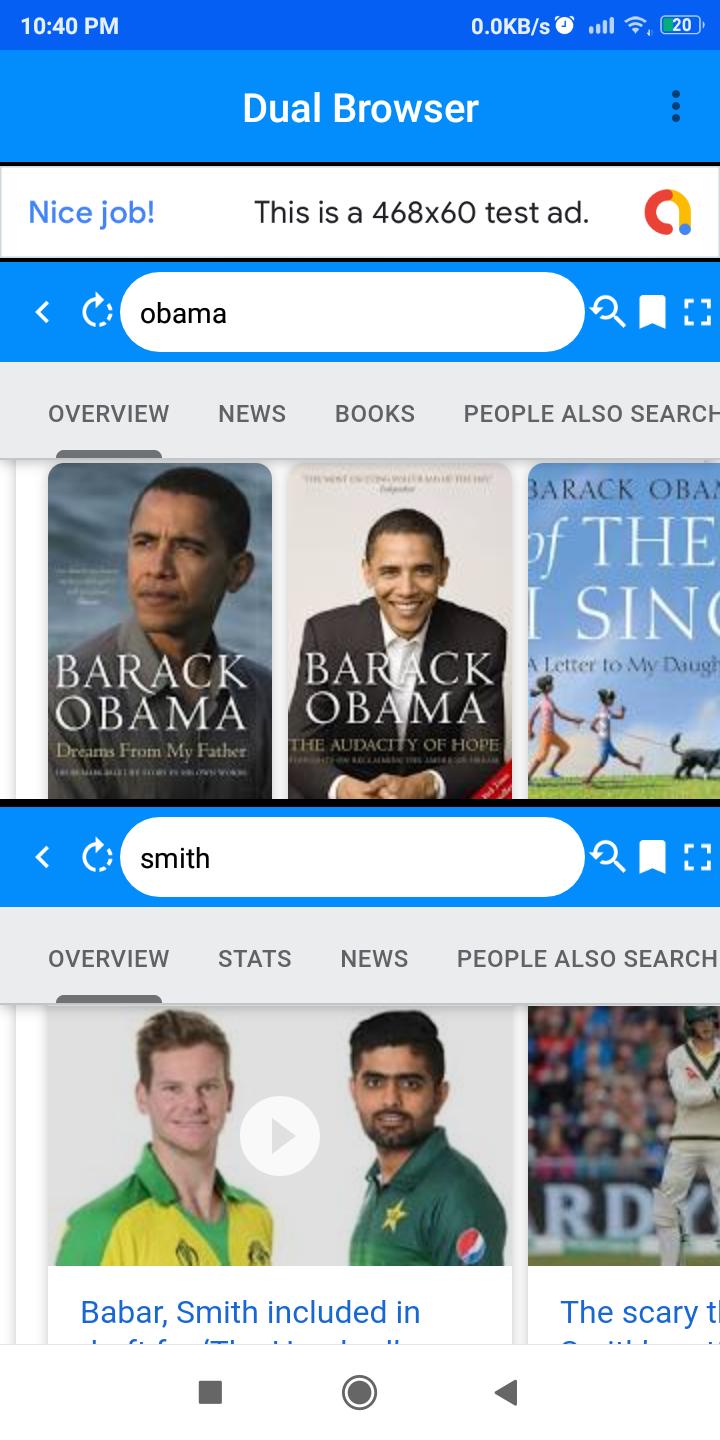Expand obama pane to fullscreen
The image size is (720, 1440).
pyautogui.click(x=697, y=313)
